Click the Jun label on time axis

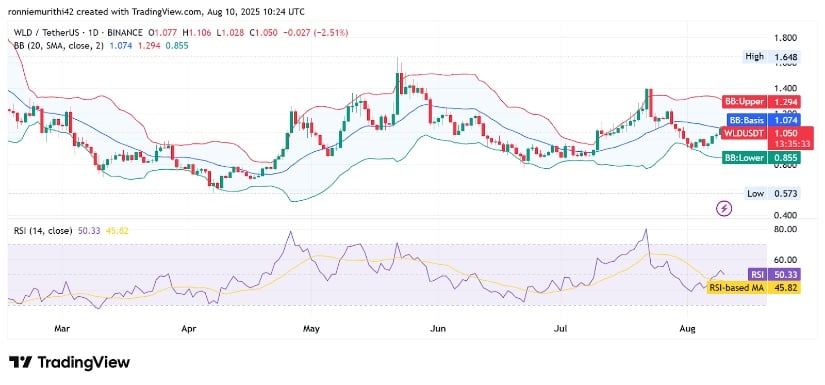(x=438, y=329)
